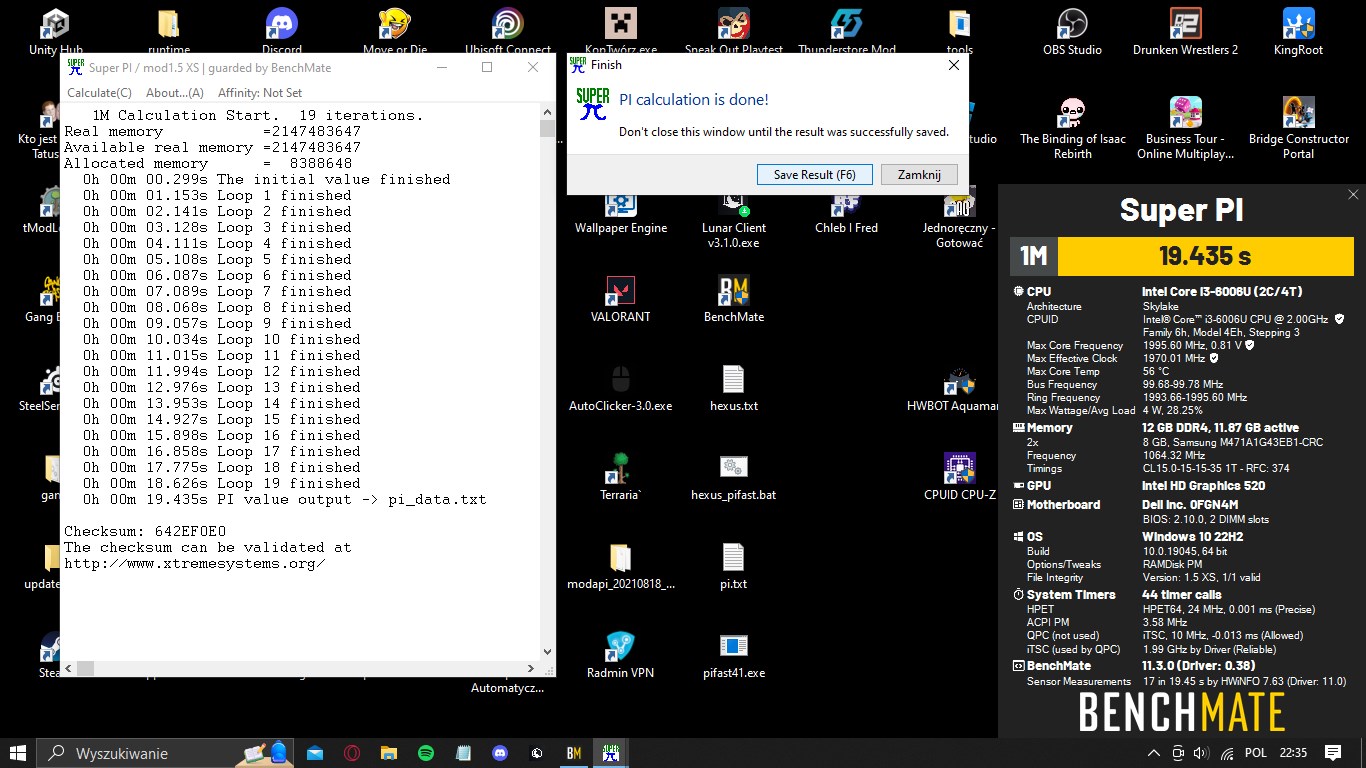
Task: Run the hexus_pifast.bat file icon
Action: coord(734,477)
